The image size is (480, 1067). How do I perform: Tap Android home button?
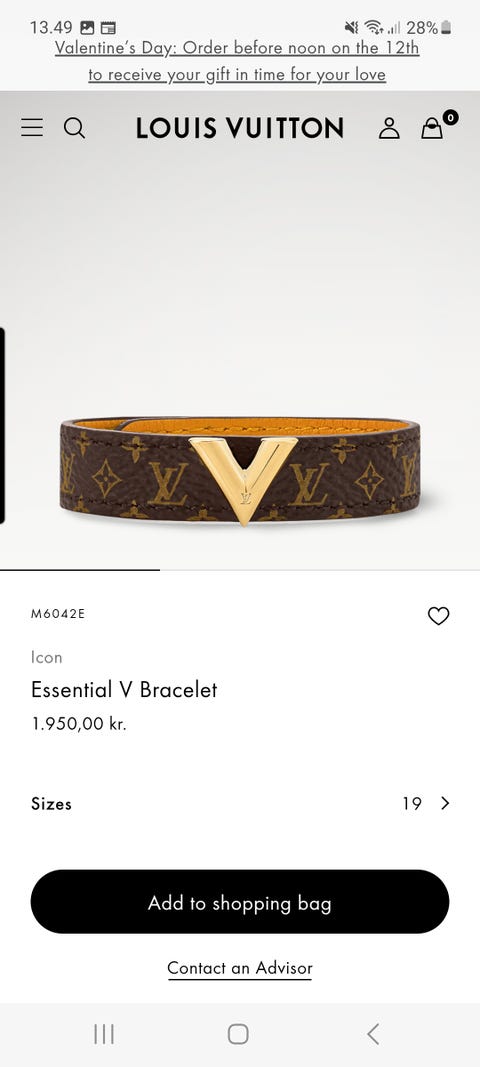tap(238, 1034)
